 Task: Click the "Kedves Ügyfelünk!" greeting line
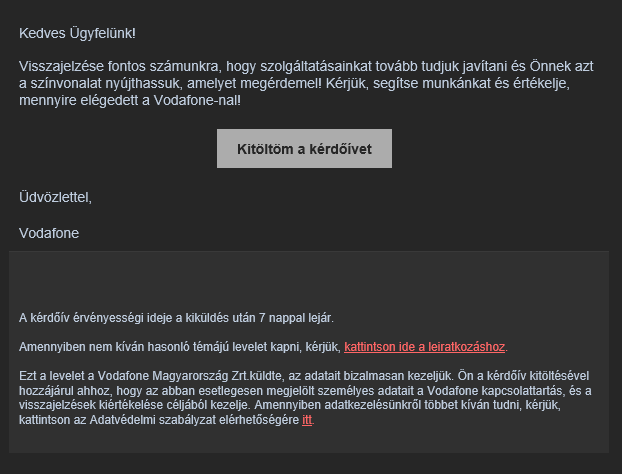click(x=77, y=35)
